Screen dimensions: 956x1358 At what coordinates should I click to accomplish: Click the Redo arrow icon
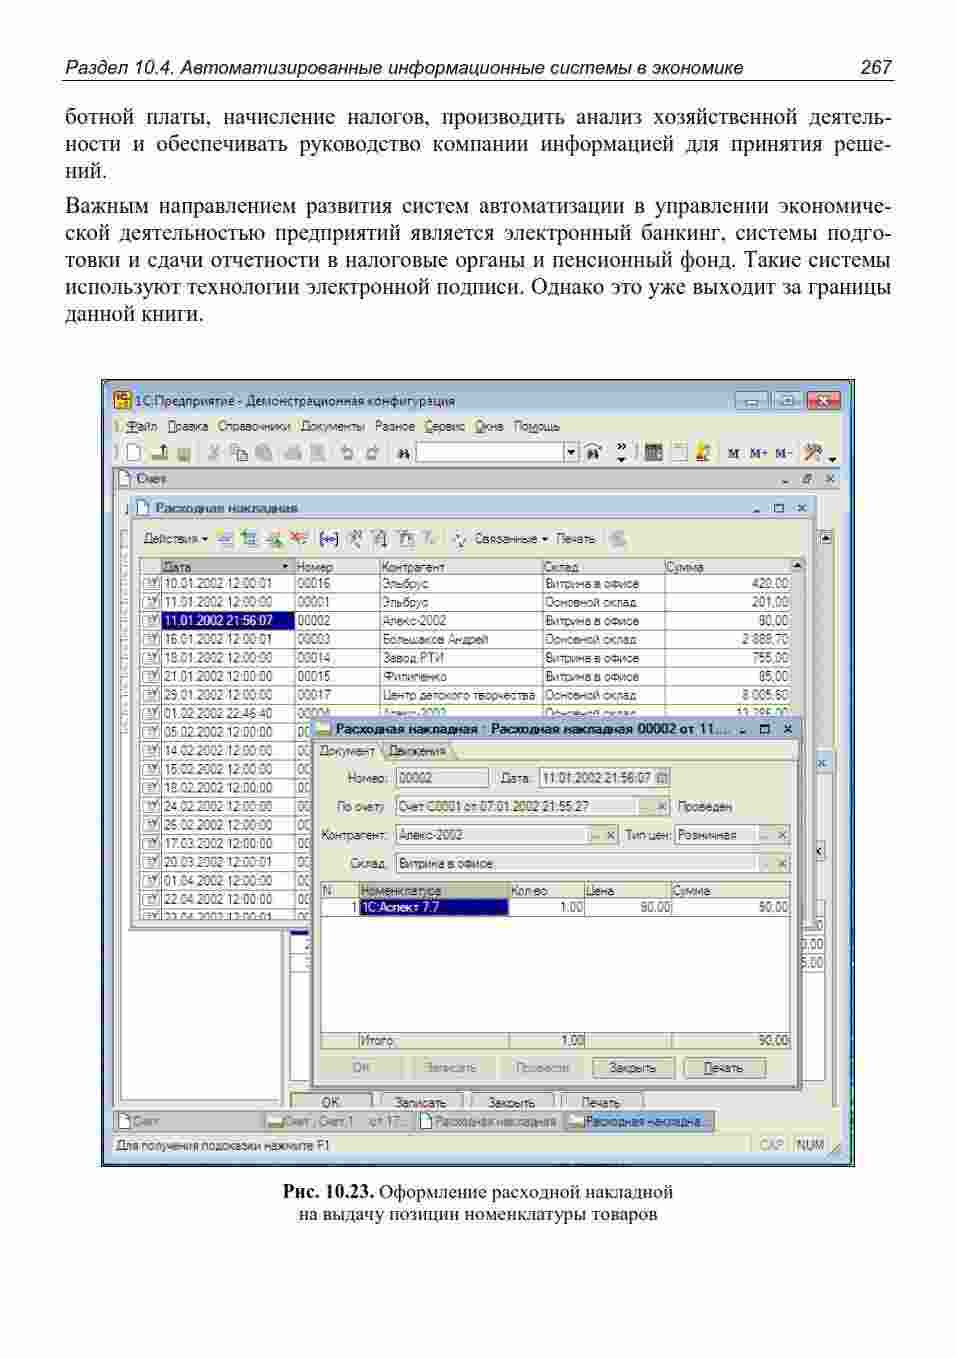point(371,453)
